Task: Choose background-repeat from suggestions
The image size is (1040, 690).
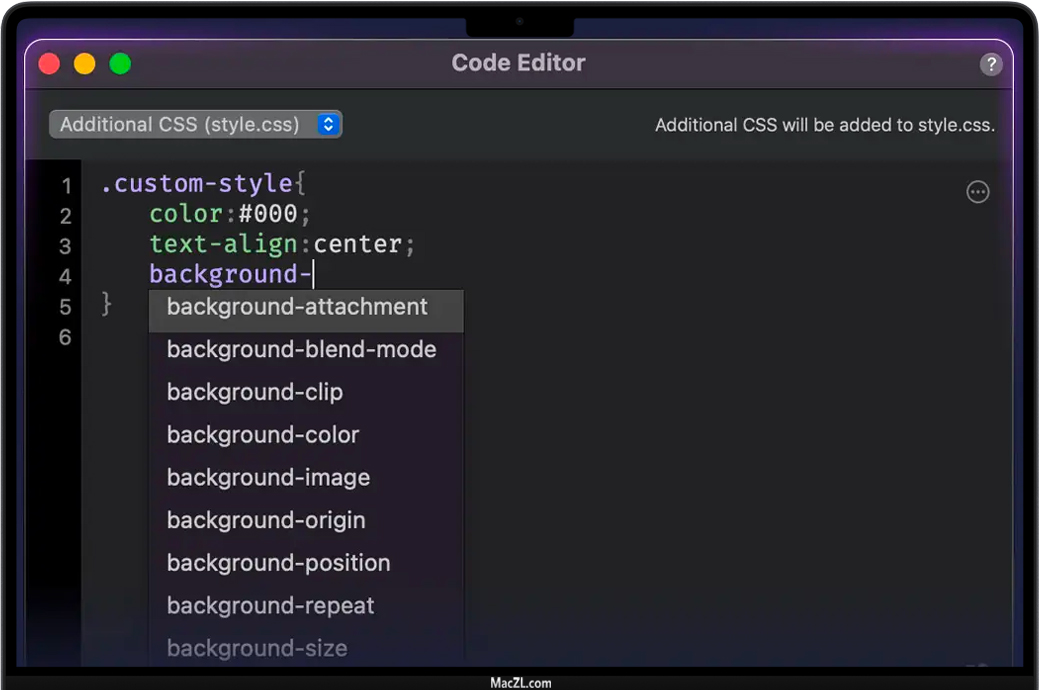Action: [270, 606]
